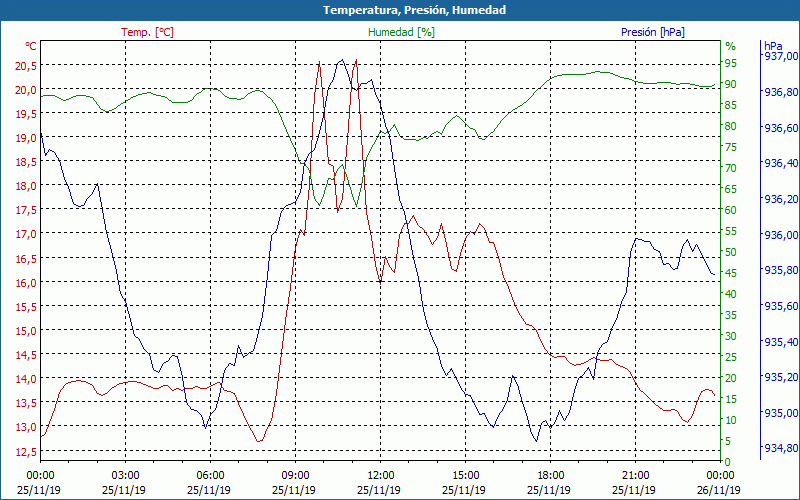Click the 18,5 temperature axis value
Screen dimensions: 800x500
27,162
